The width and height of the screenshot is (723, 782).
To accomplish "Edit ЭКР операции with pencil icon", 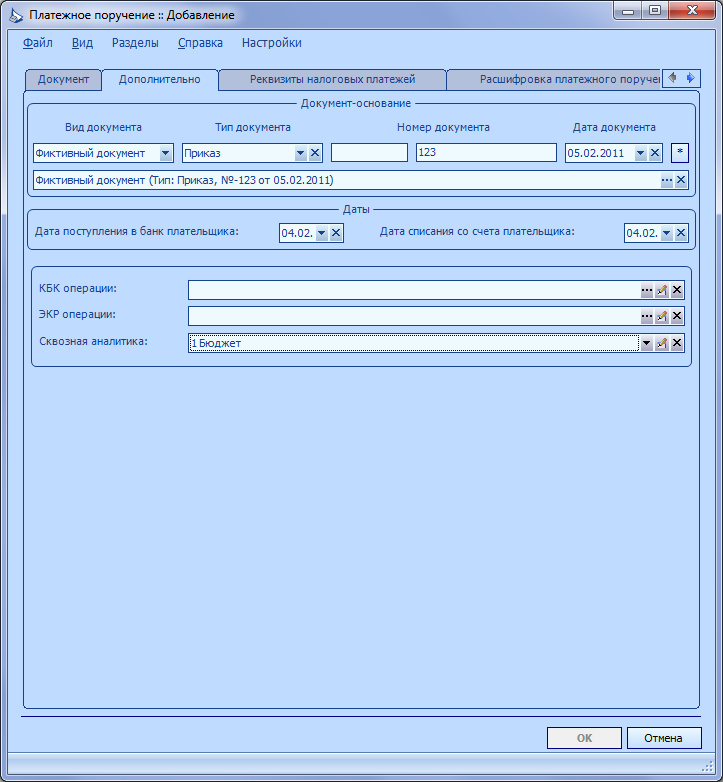I will pos(662,316).
